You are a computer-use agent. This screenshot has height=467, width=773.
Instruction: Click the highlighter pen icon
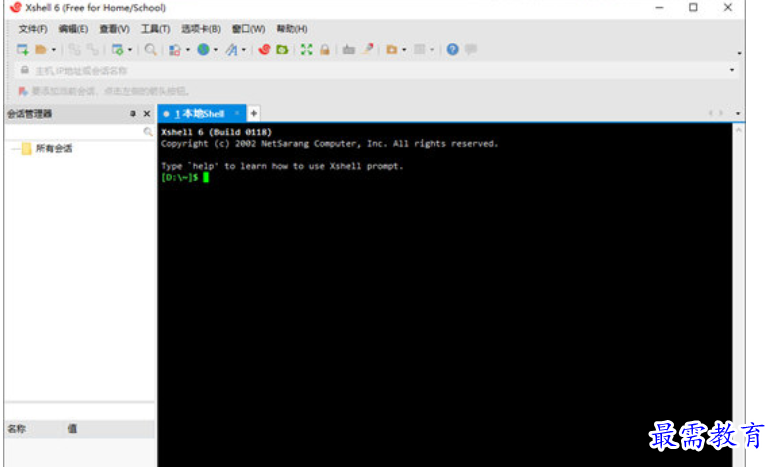point(368,49)
